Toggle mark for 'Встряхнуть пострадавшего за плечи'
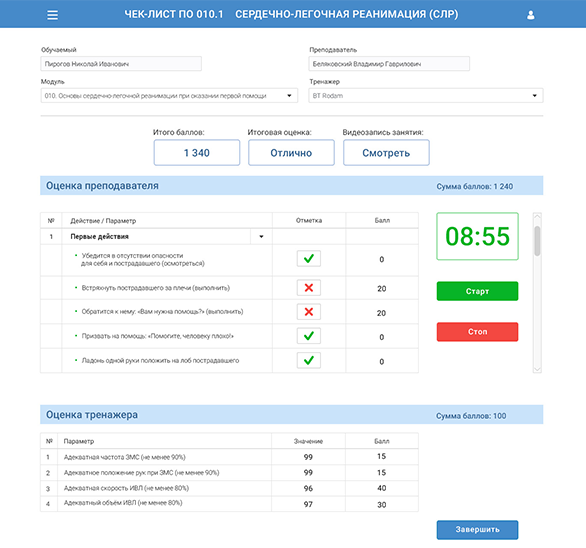Screen dimensions: 586x548 tap(309, 288)
